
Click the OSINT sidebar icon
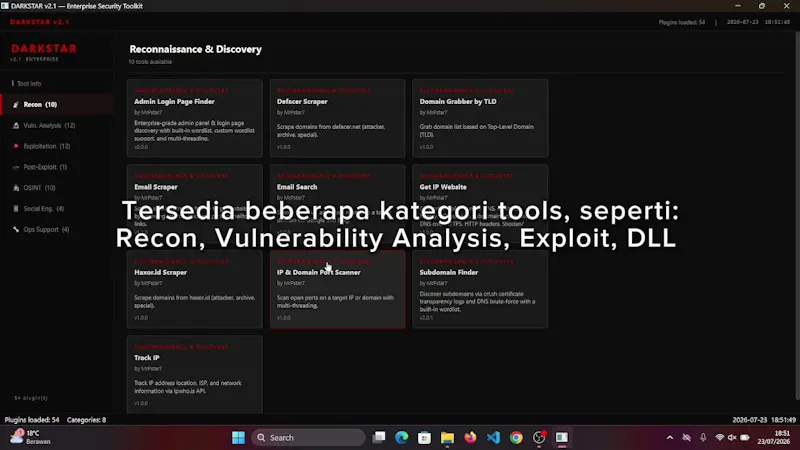point(16,188)
